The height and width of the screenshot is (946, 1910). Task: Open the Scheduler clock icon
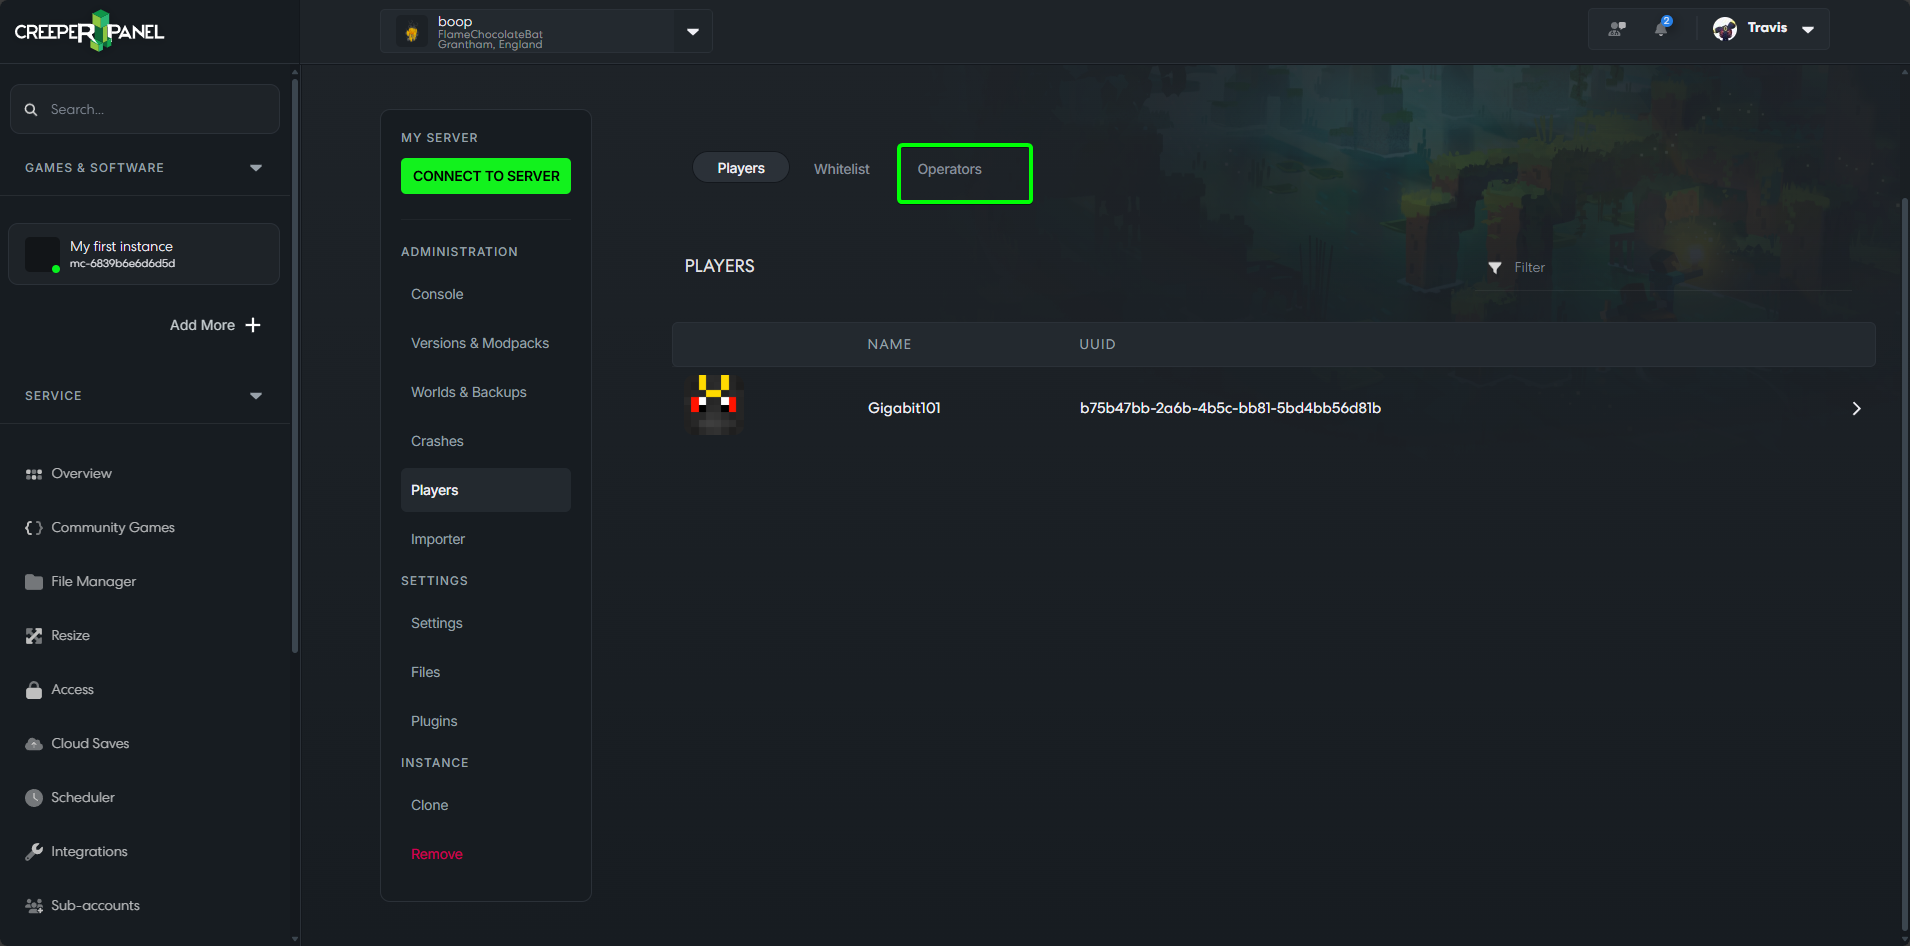33,797
